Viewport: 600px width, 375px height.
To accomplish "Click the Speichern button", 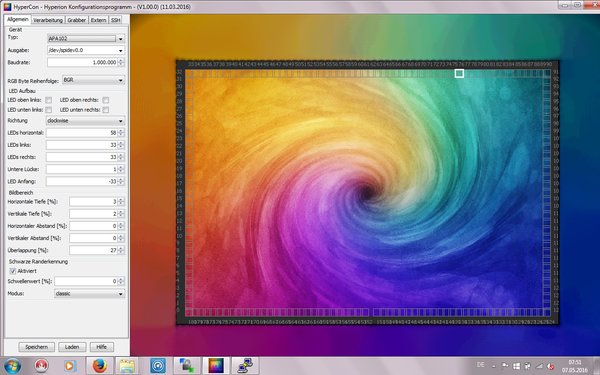I will point(36,347).
